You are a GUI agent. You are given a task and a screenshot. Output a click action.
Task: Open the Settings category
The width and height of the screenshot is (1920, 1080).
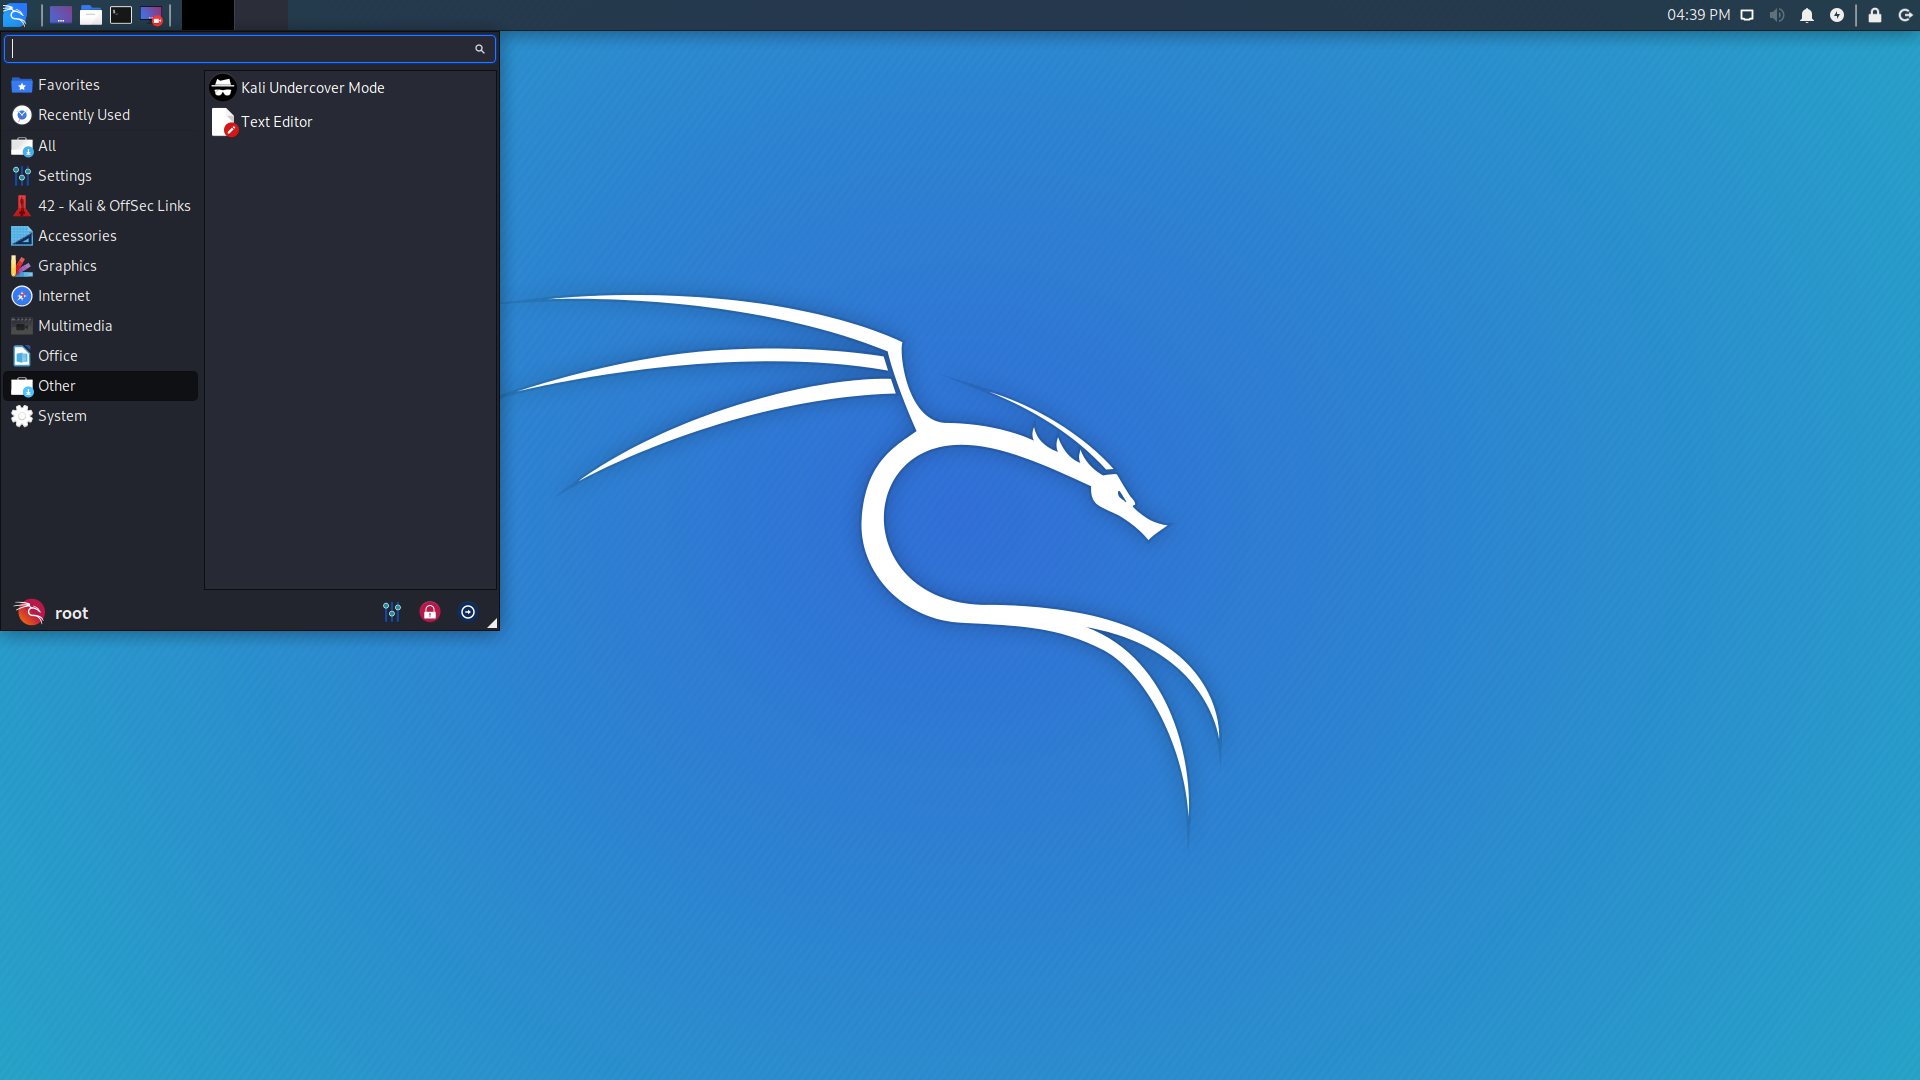[101, 176]
